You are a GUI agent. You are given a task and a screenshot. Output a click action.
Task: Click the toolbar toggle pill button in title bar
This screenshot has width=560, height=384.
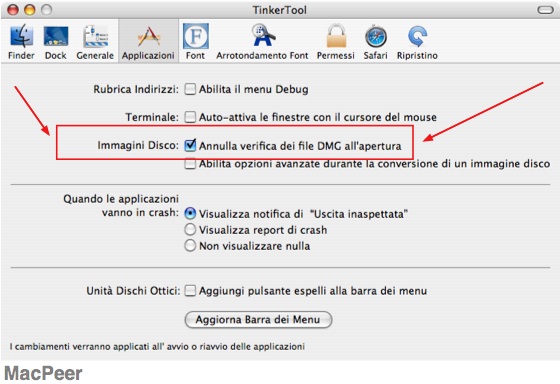pos(545,10)
